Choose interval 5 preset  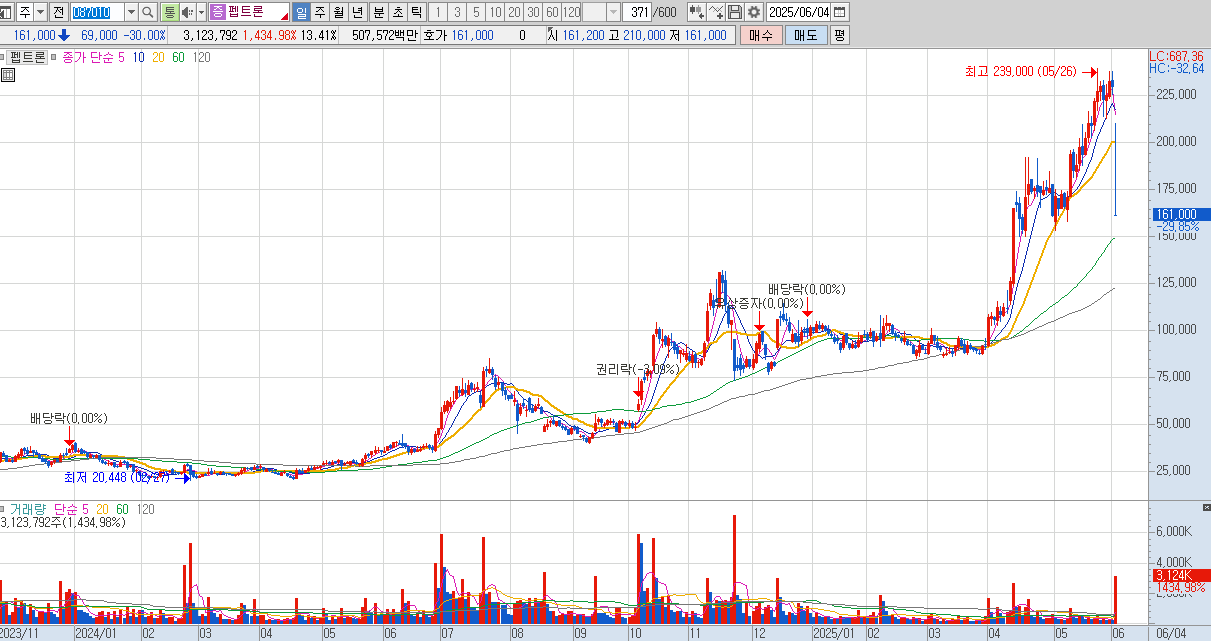point(476,12)
